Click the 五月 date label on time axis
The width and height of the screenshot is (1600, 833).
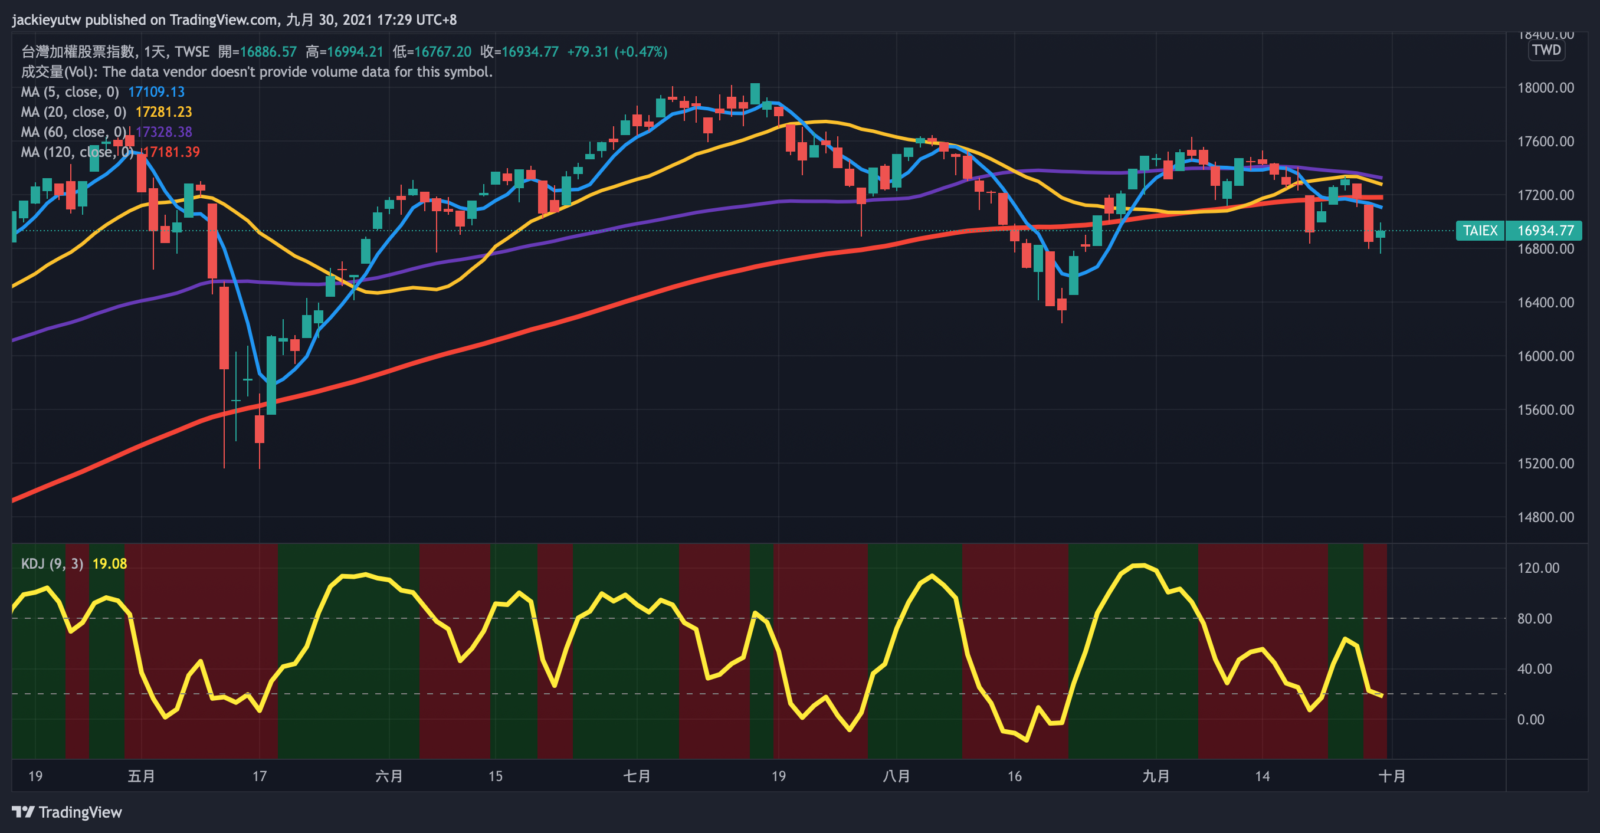click(x=142, y=776)
